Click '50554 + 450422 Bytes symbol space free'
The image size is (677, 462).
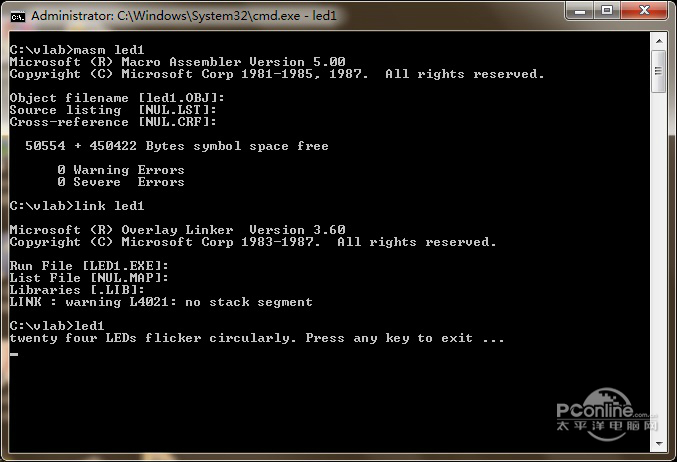click(x=177, y=146)
